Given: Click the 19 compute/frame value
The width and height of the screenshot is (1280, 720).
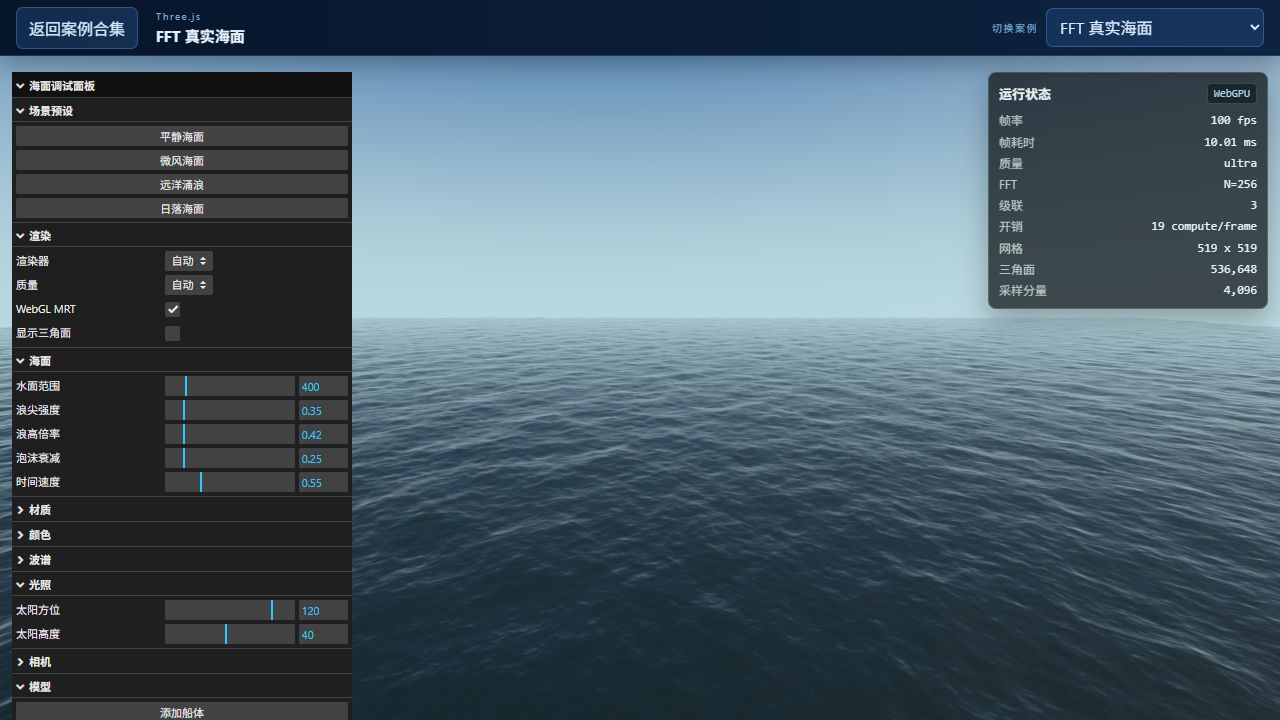Looking at the screenshot, I should [x=1204, y=227].
